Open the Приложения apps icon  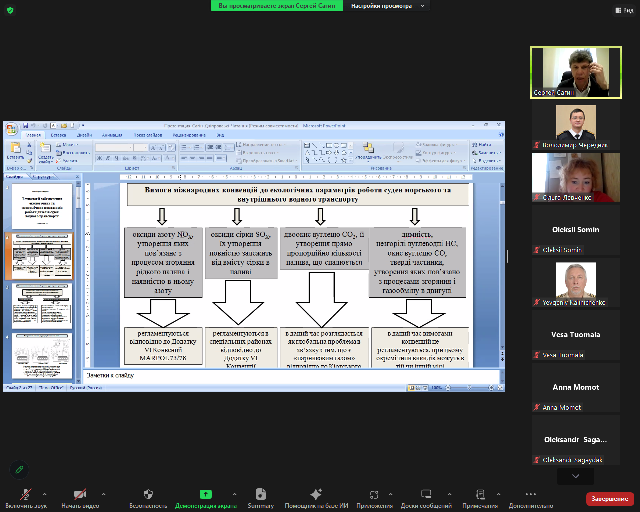pos(373,494)
